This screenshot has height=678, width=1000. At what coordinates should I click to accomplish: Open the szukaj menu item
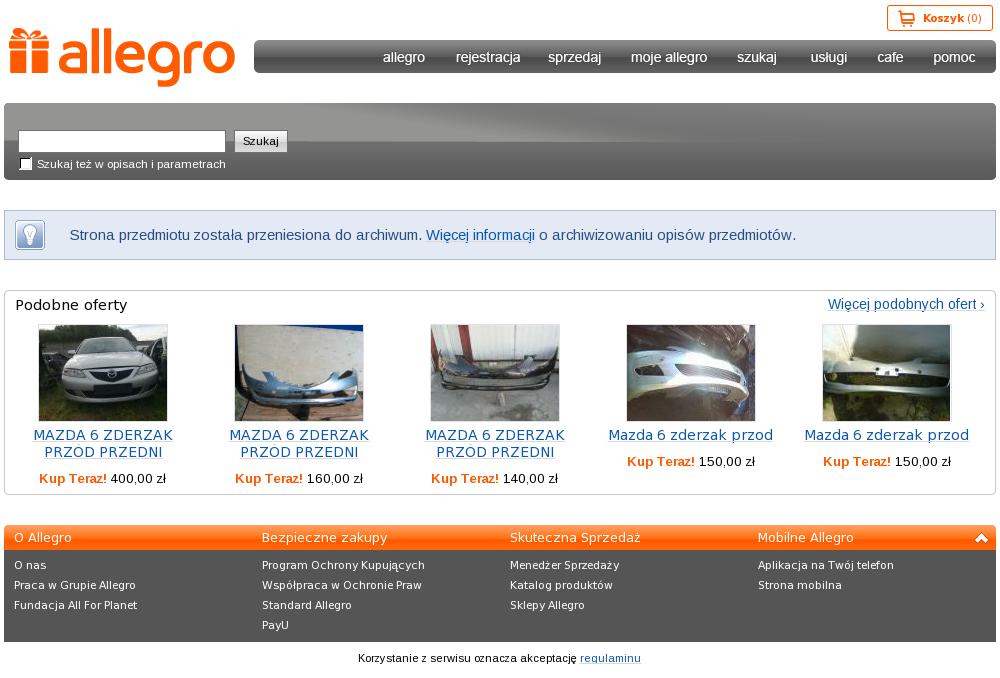756,57
